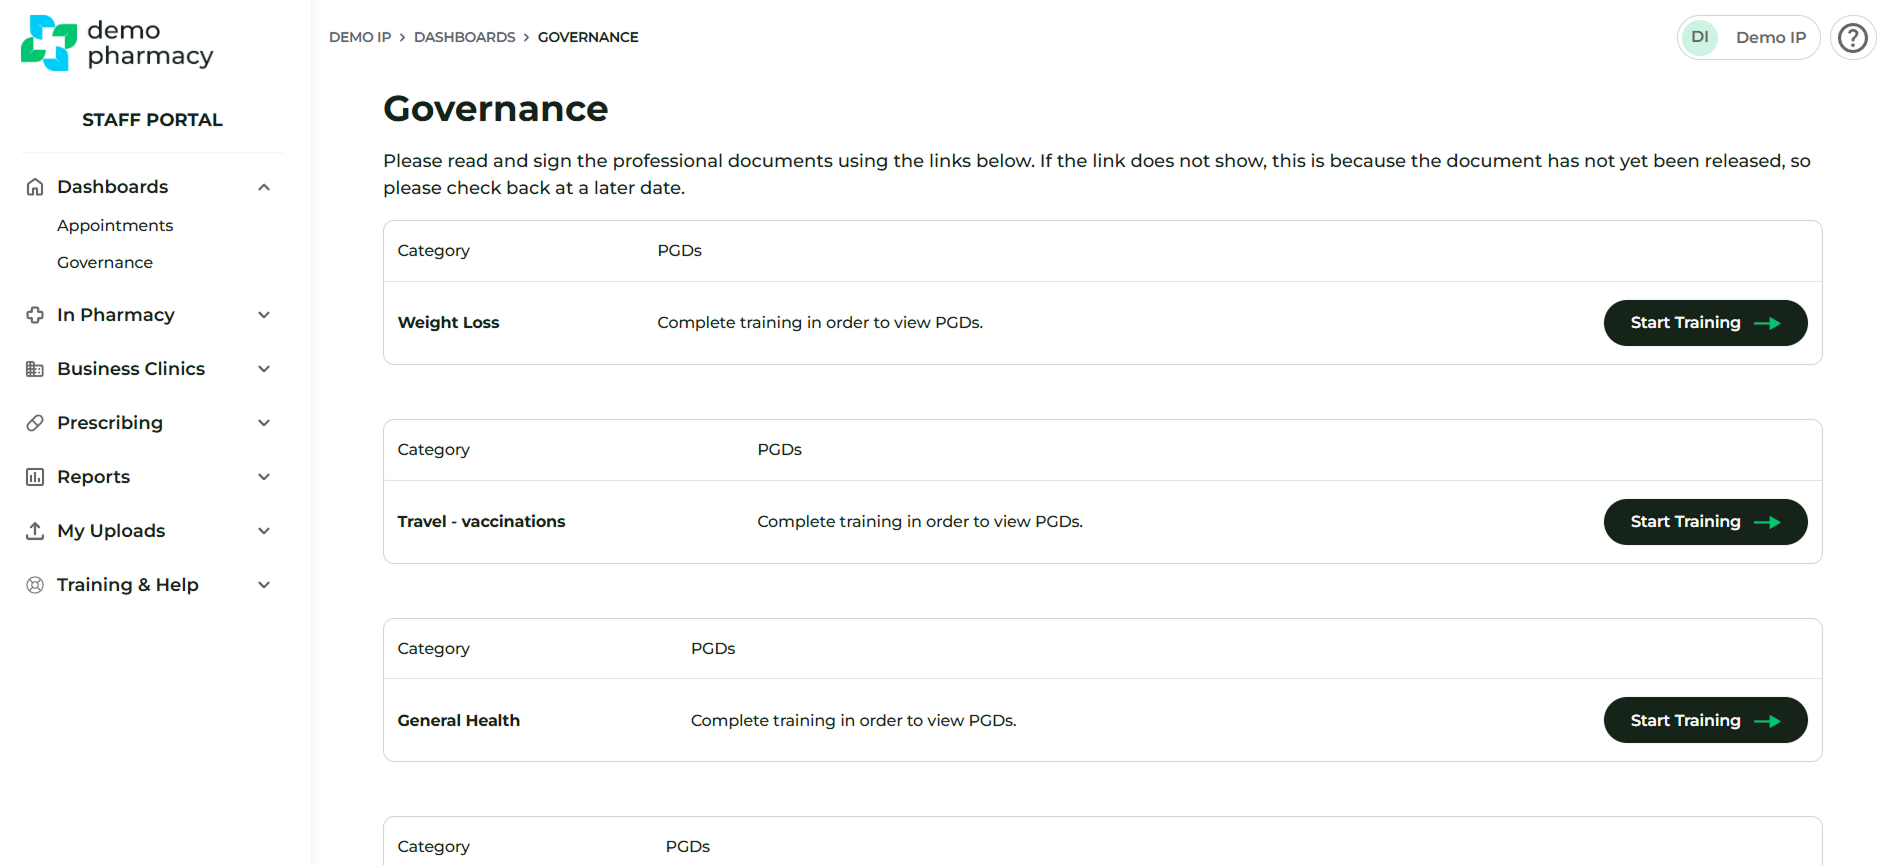Go to DASHBOARDS breadcrumb link

(x=465, y=37)
